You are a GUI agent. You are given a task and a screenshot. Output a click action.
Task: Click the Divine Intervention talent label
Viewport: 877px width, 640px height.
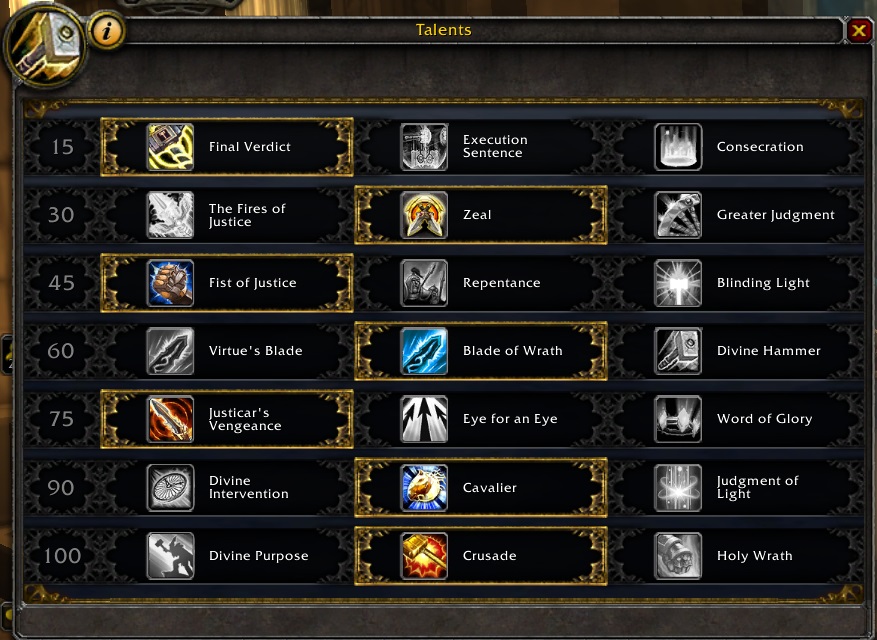249,487
